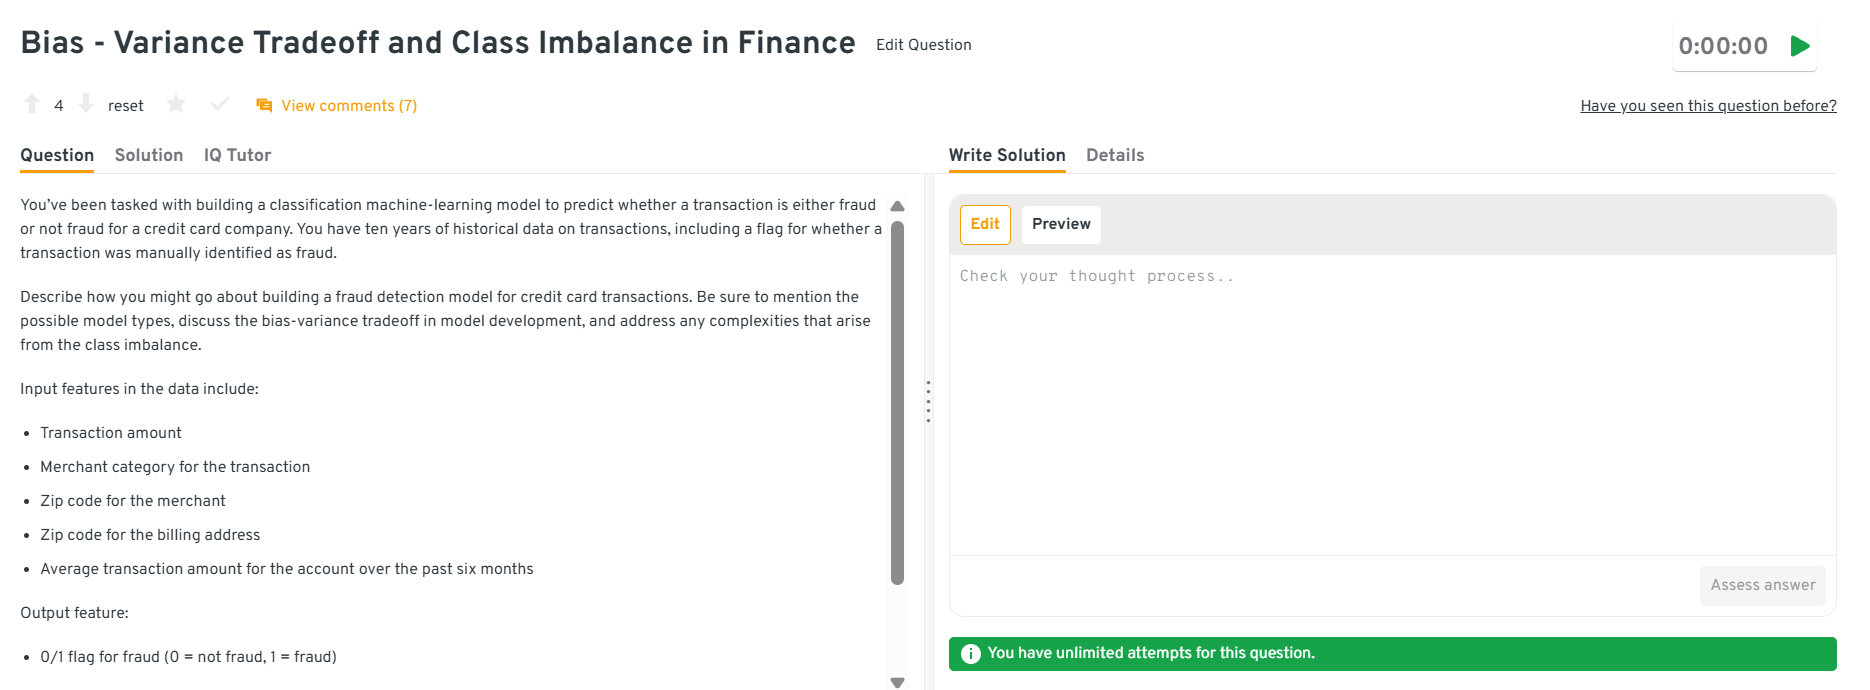Click the panel divider drag handle
Image resolution: width=1870 pixels, height=690 pixels.
pyautogui.click(x=928, y=401)
